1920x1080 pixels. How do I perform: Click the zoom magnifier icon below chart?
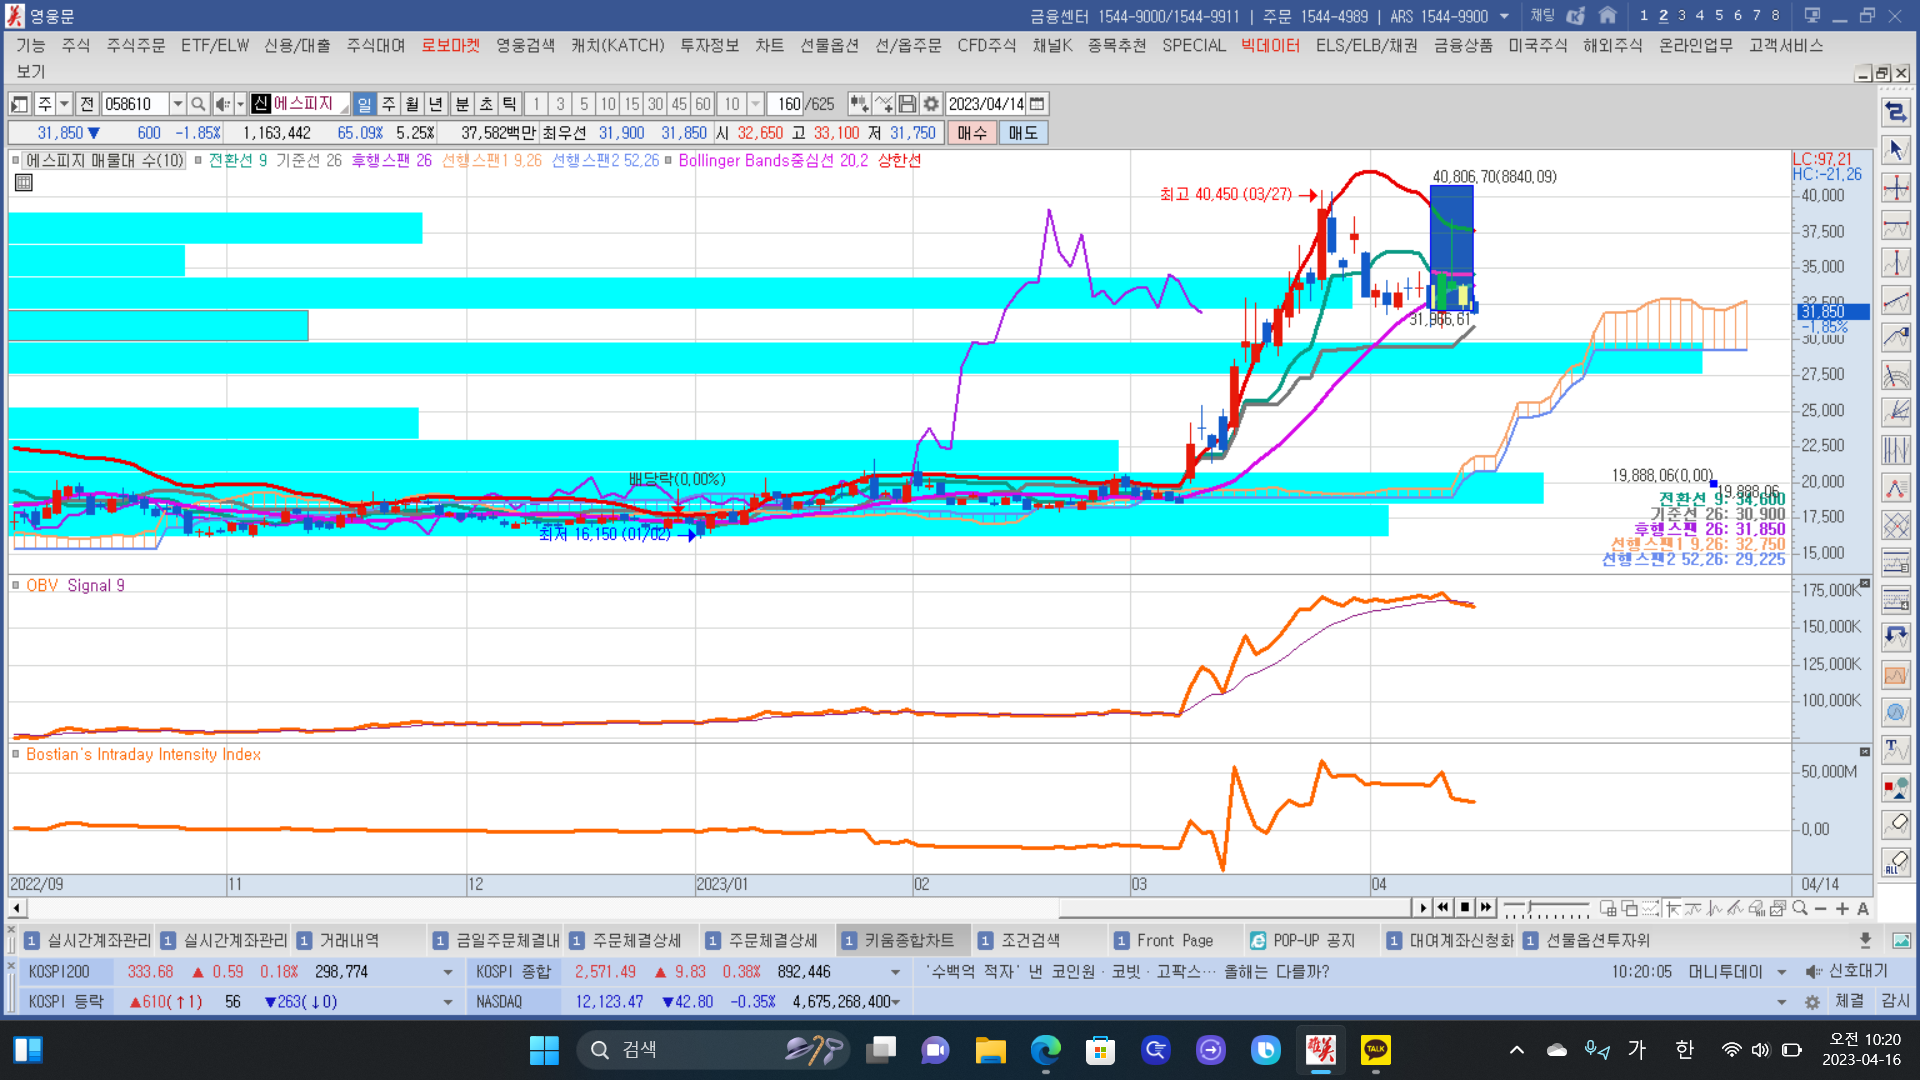tap(1800, 908)
